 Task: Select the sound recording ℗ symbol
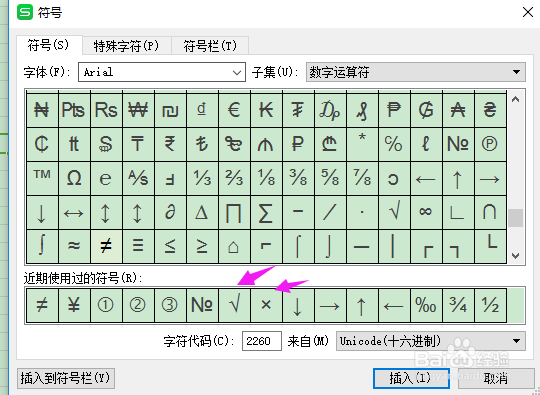(x=490, y=144)
